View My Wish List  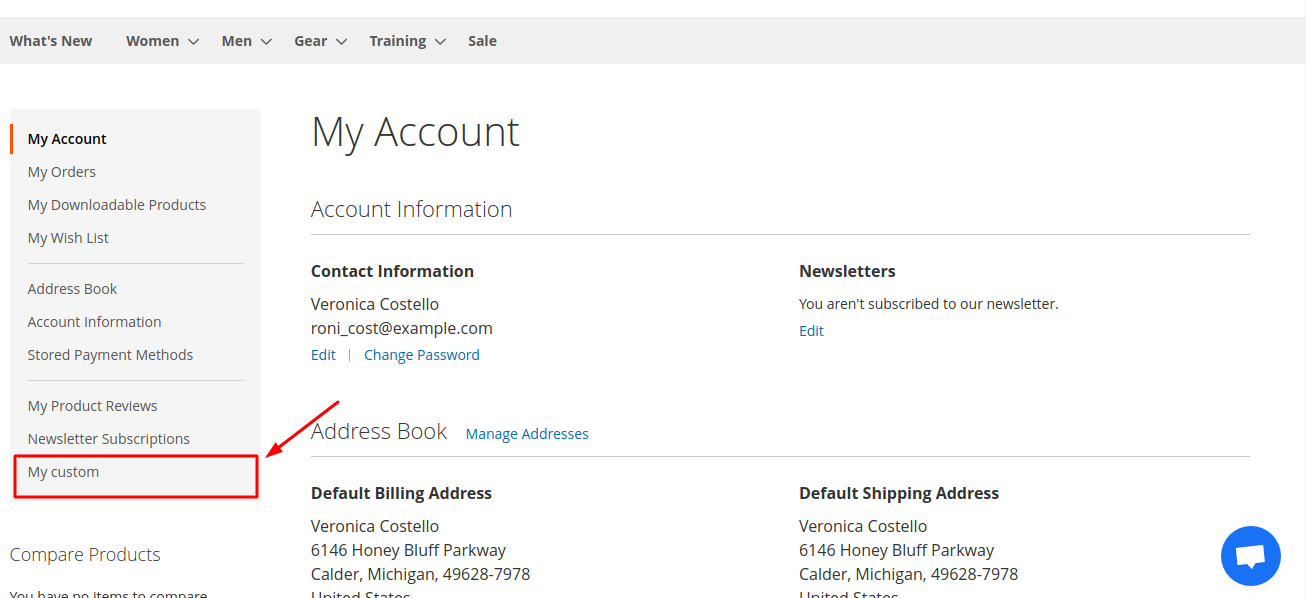pos(68,237)
